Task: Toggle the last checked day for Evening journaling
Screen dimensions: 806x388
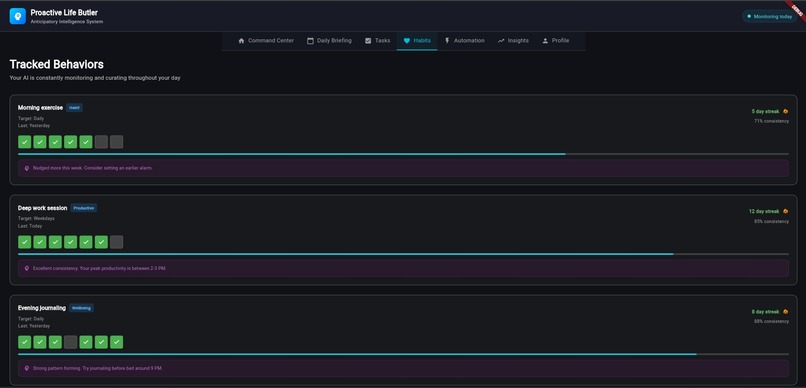Action: coord(117,342)
